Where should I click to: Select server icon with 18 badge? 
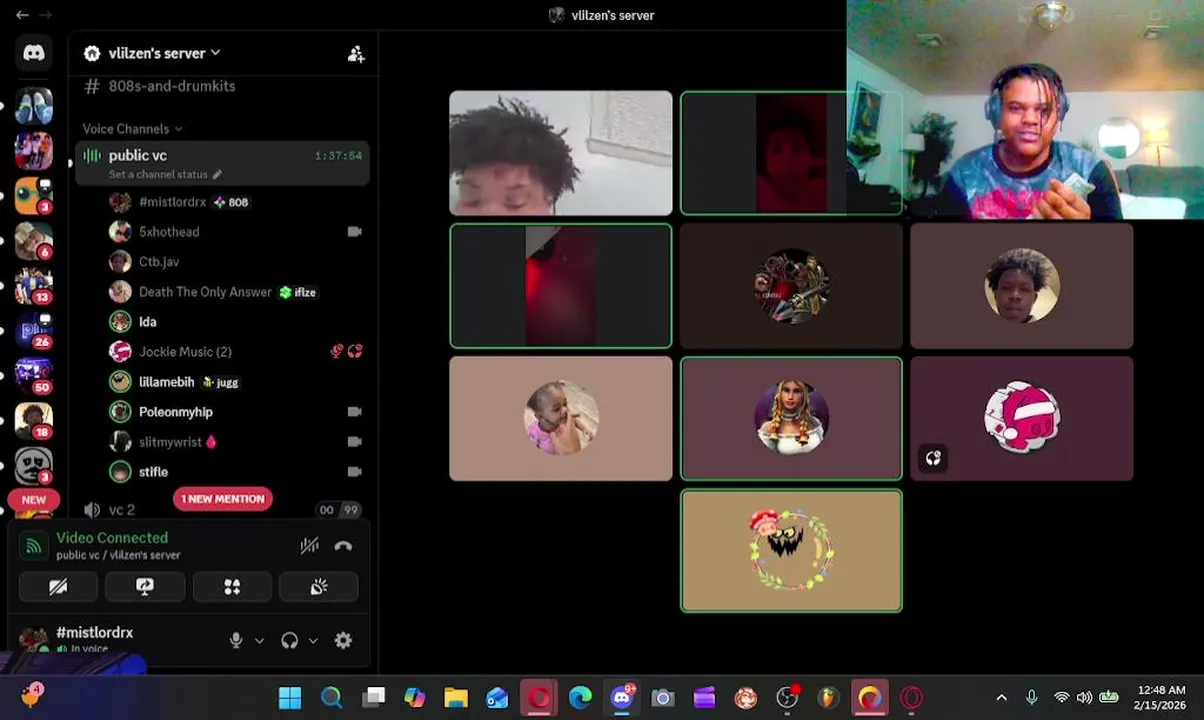coord(33,422)
